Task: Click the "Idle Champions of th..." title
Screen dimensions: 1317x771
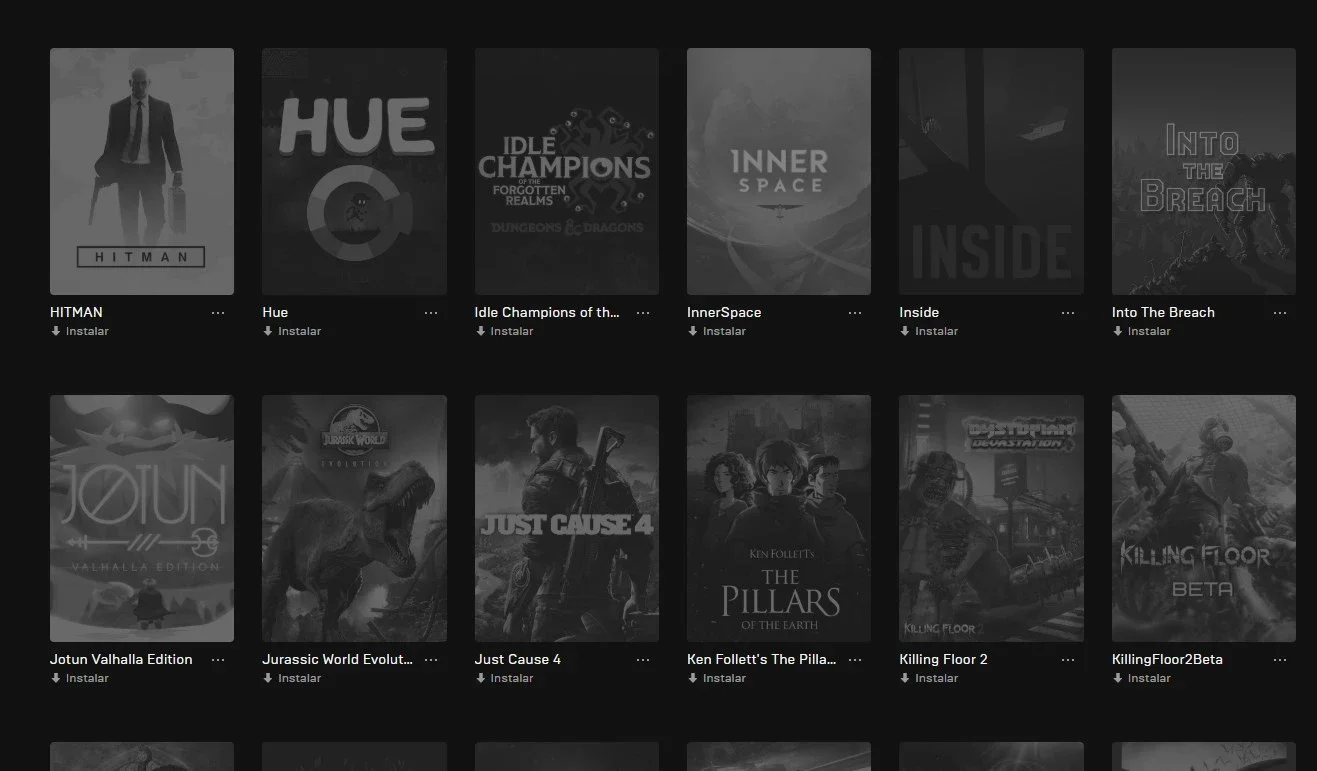Action: pyautogui.click(x=547, y=312)
